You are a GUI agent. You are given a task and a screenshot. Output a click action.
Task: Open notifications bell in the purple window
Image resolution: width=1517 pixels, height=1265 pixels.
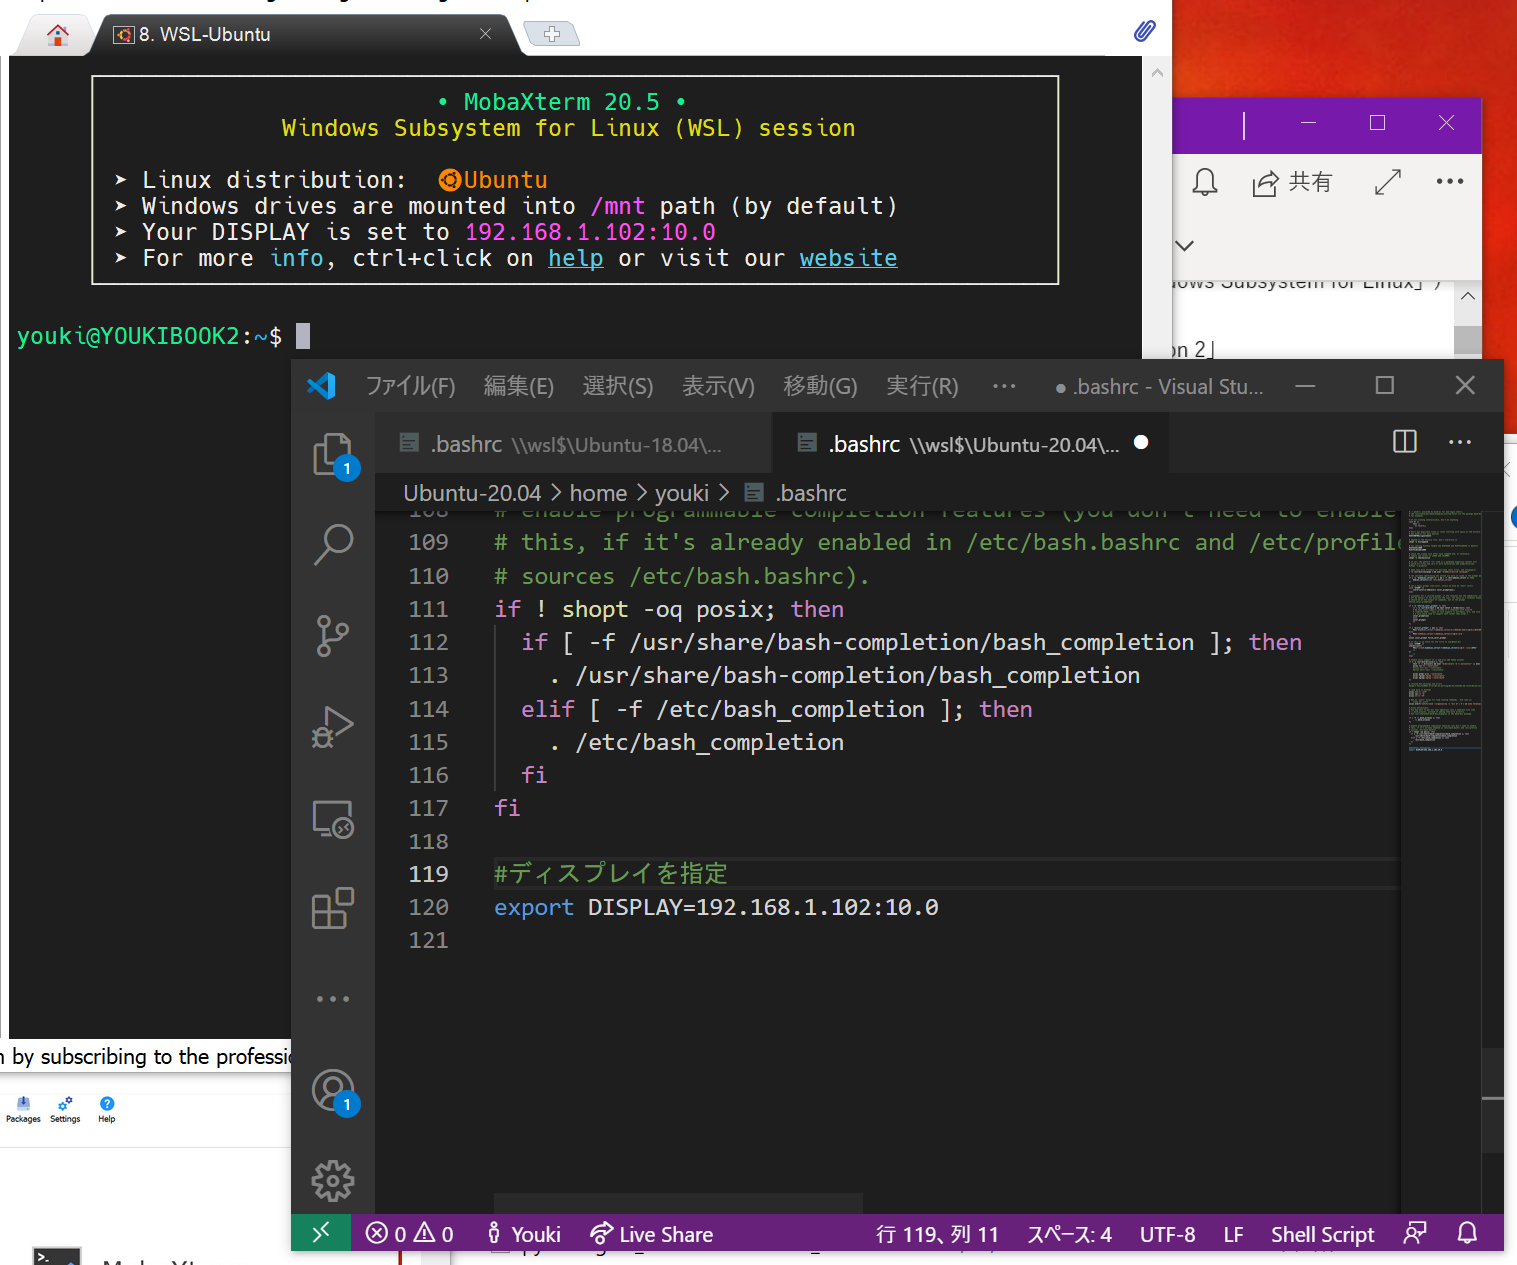pos(1205,182)
